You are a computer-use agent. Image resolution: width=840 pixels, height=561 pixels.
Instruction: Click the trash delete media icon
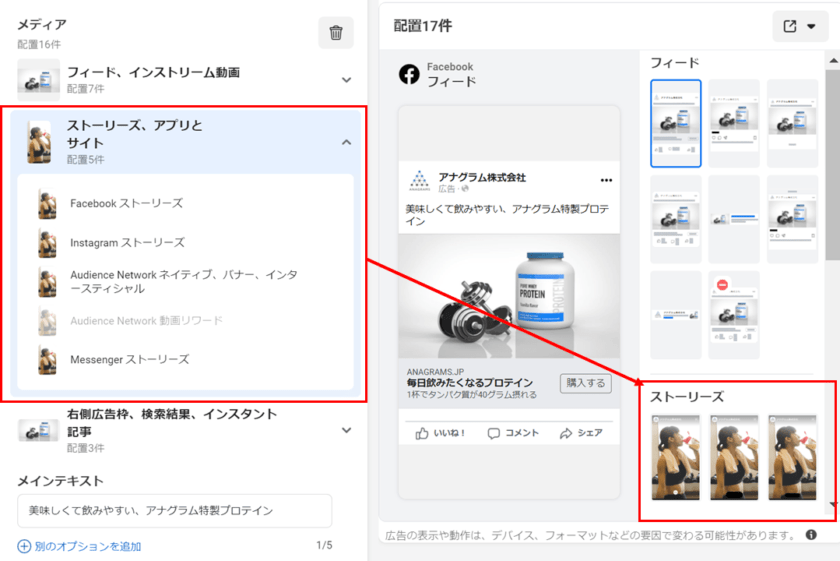click(336, 33)
